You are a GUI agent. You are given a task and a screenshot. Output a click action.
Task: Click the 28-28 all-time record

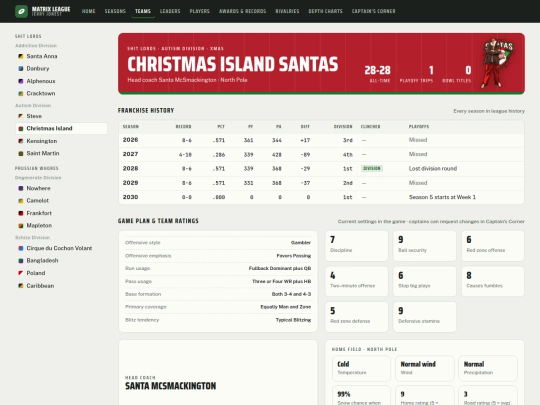(x=377, y=70)
